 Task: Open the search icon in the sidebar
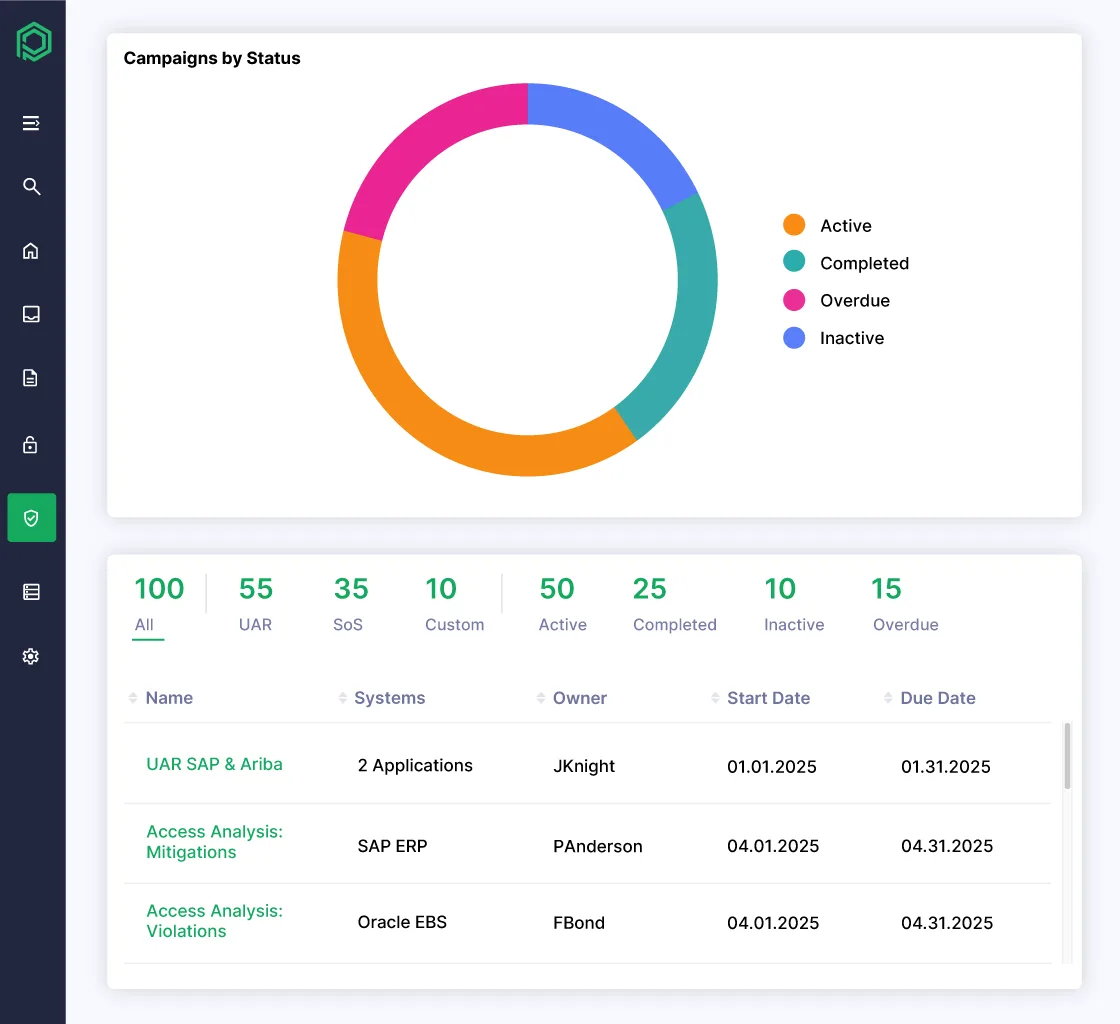pyautogui.click(x=30, y=186)
